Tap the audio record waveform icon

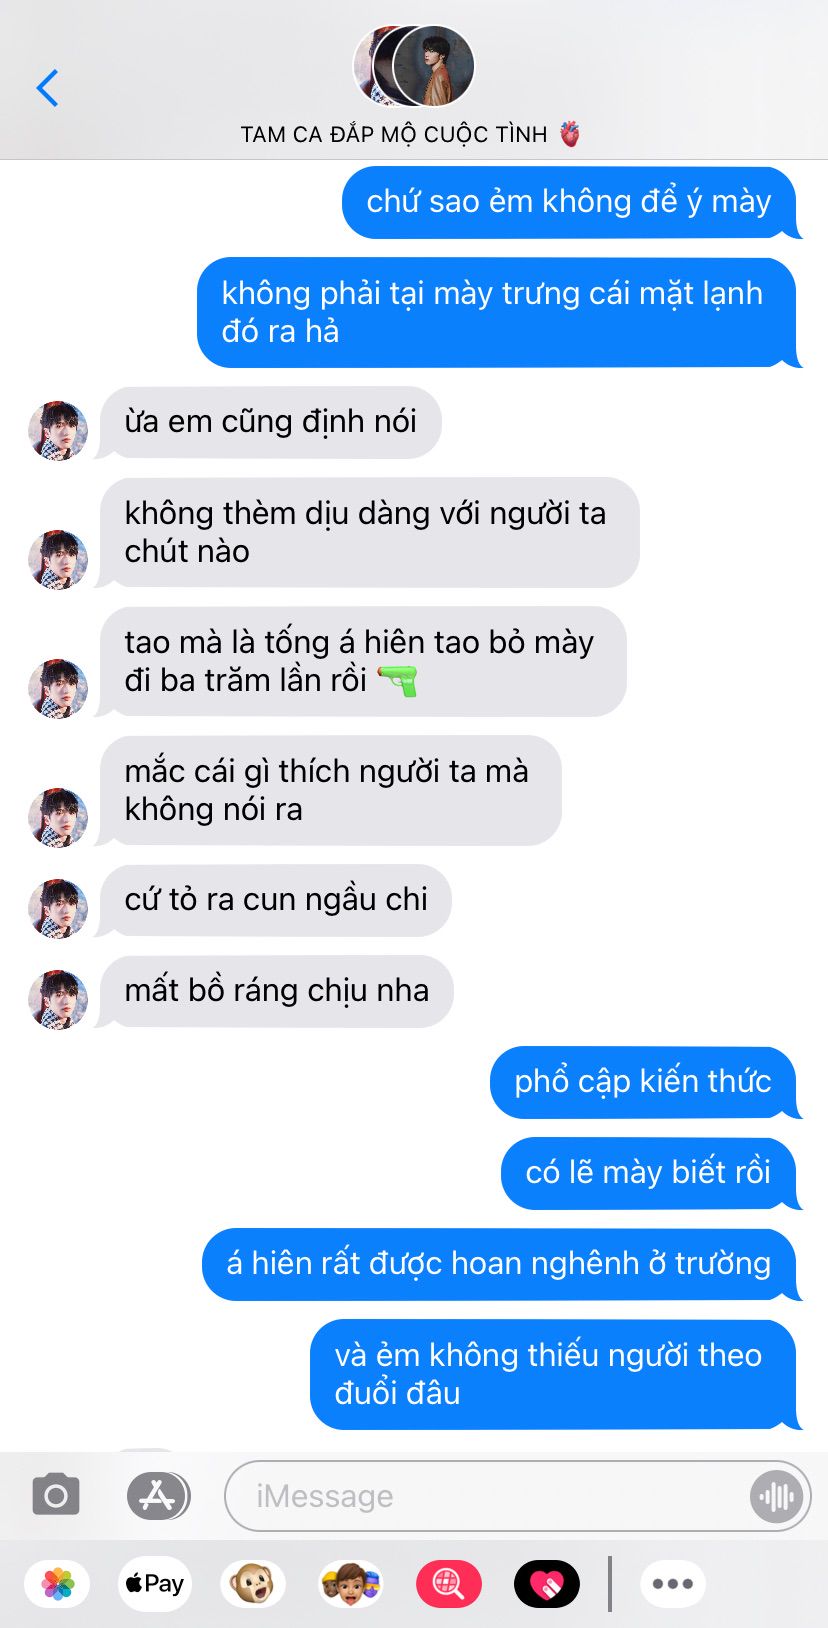[777, 1496]
